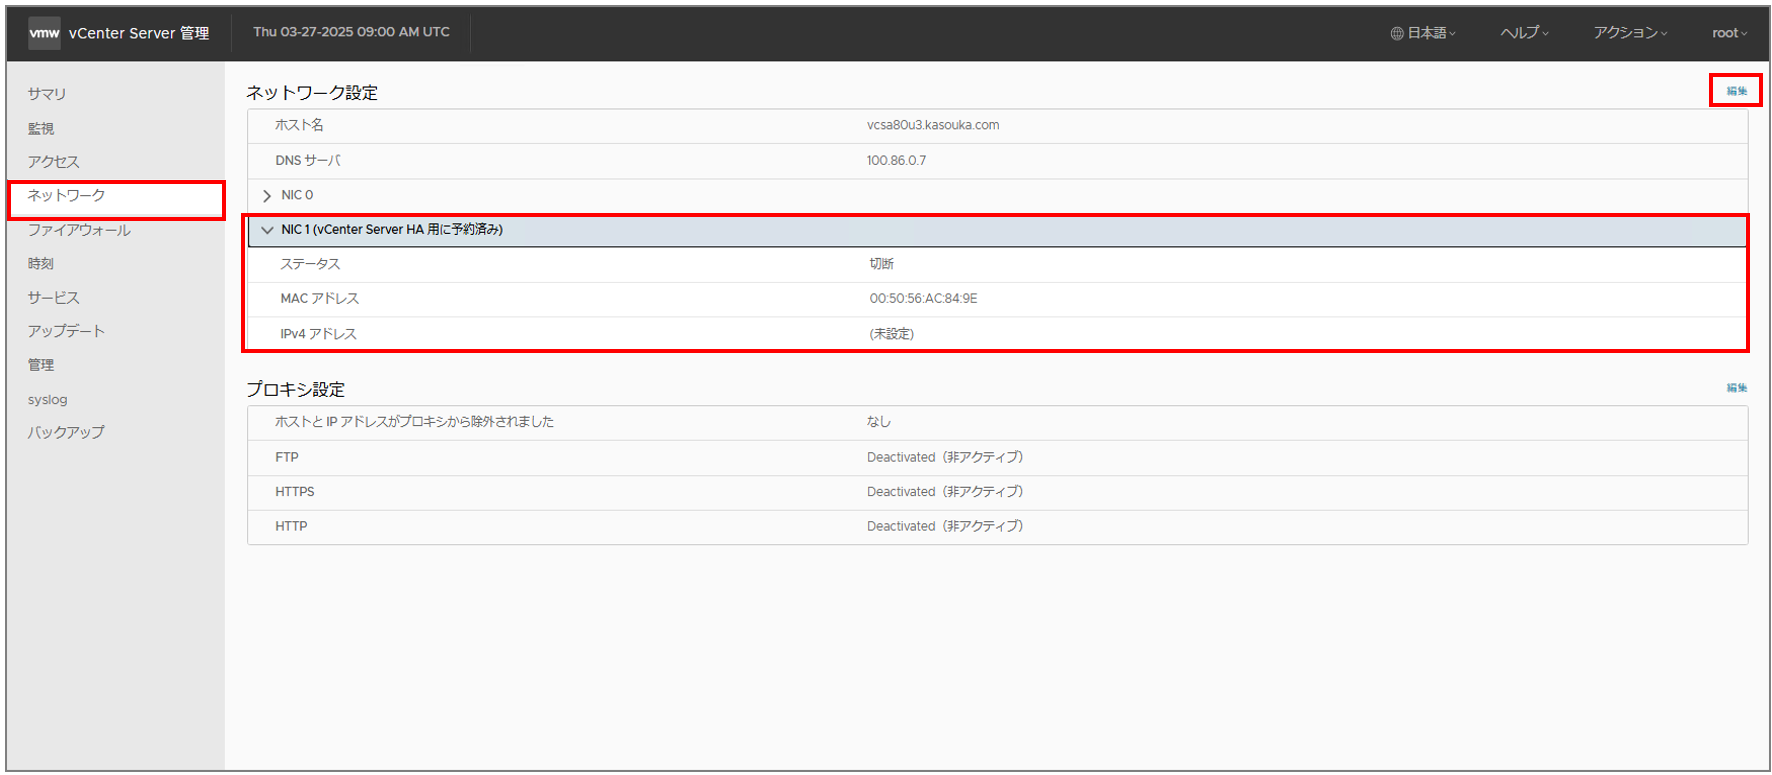
Task: Click the (未設定) IPv4 value
Action: (x=891, y=334)
